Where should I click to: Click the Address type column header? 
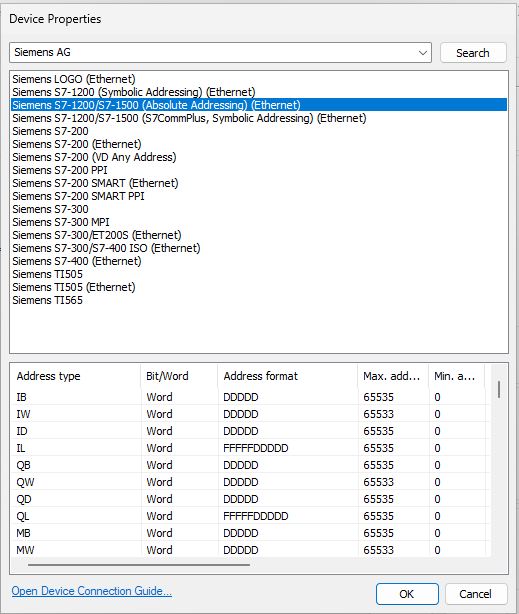pyautogui.click(x=76, y=376)
